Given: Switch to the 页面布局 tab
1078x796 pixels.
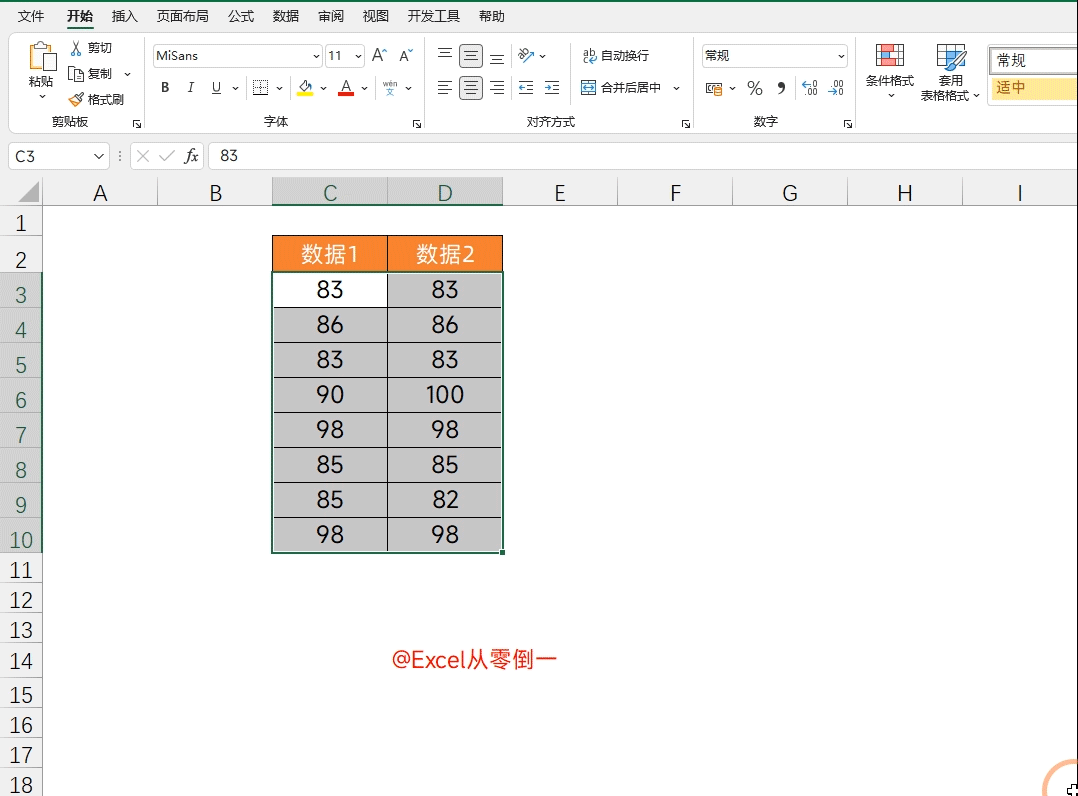Looking at the screenshot, I should click(182, 16).
